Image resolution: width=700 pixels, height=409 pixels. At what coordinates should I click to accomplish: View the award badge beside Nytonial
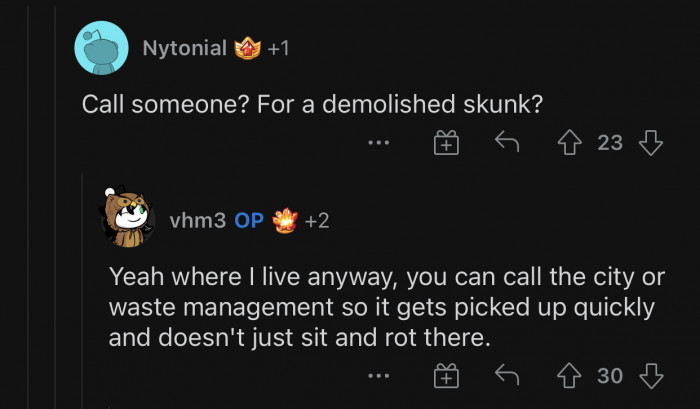(246, 48)
